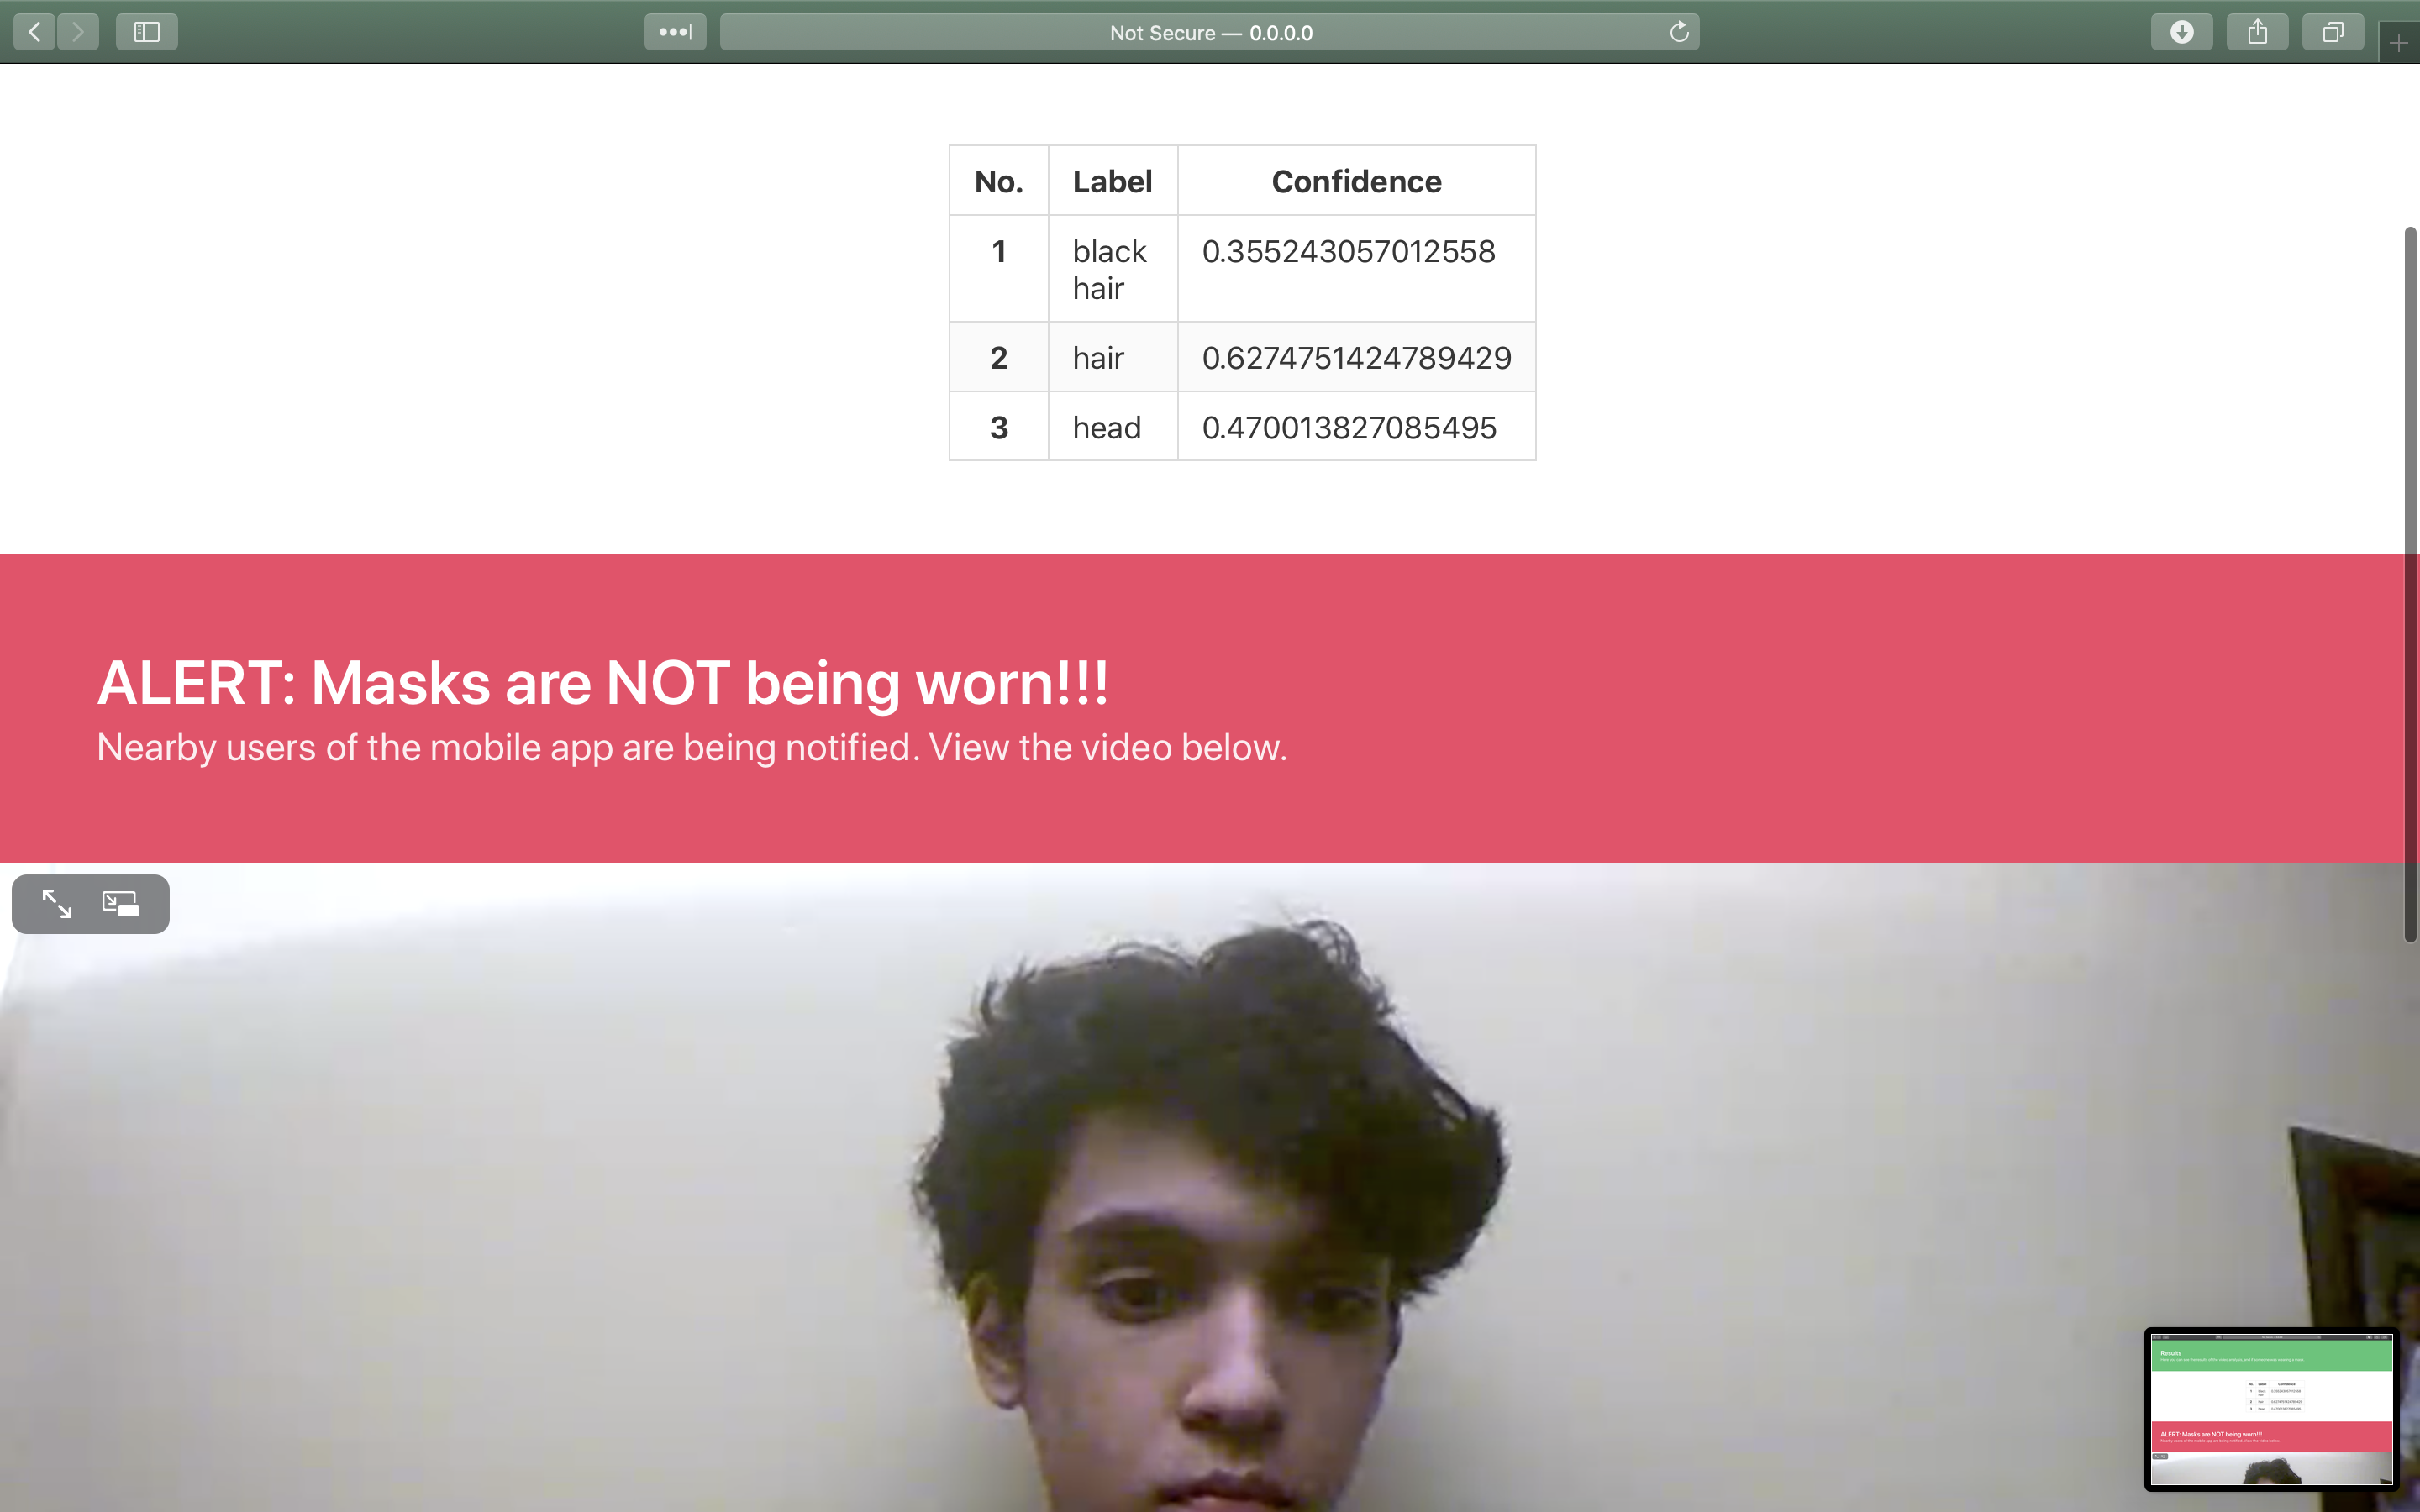Enter fullscreen on the video

(57, 904)
